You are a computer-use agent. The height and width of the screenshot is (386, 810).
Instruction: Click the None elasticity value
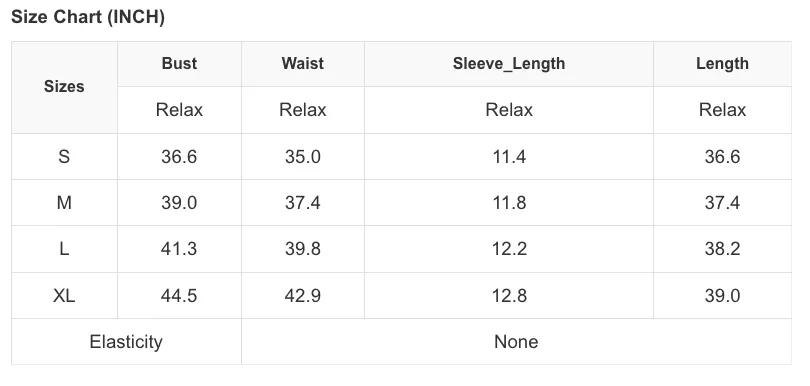pos(516,342)
